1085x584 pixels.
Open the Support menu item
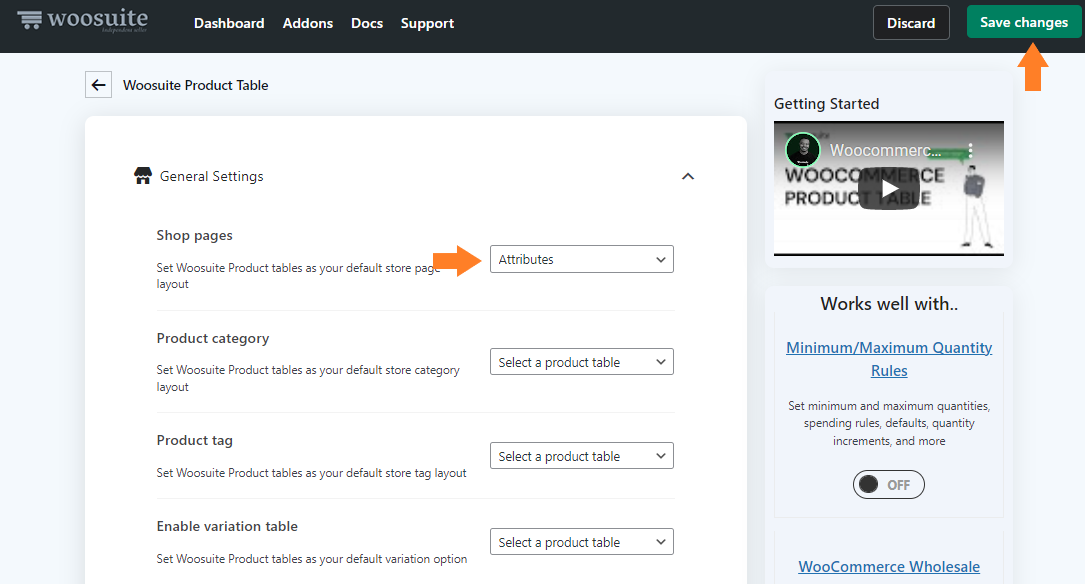427,24
